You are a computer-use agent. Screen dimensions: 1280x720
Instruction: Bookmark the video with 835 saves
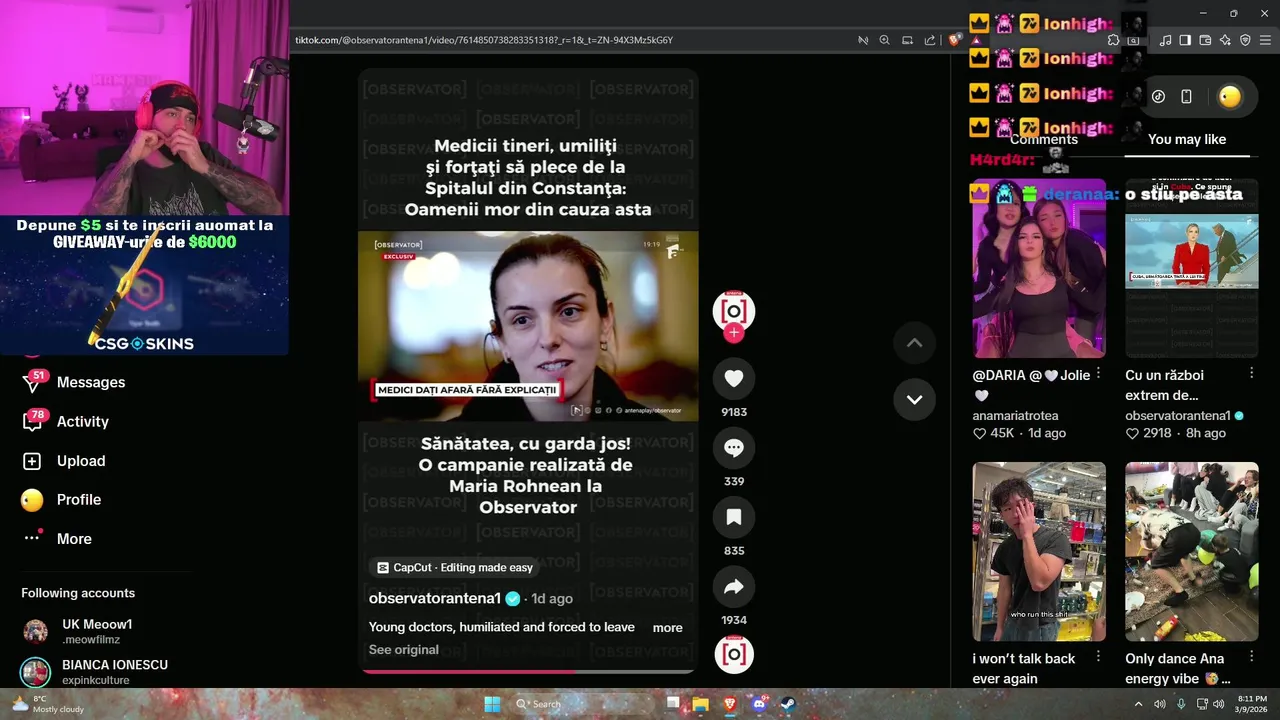(x=733, y=517)
